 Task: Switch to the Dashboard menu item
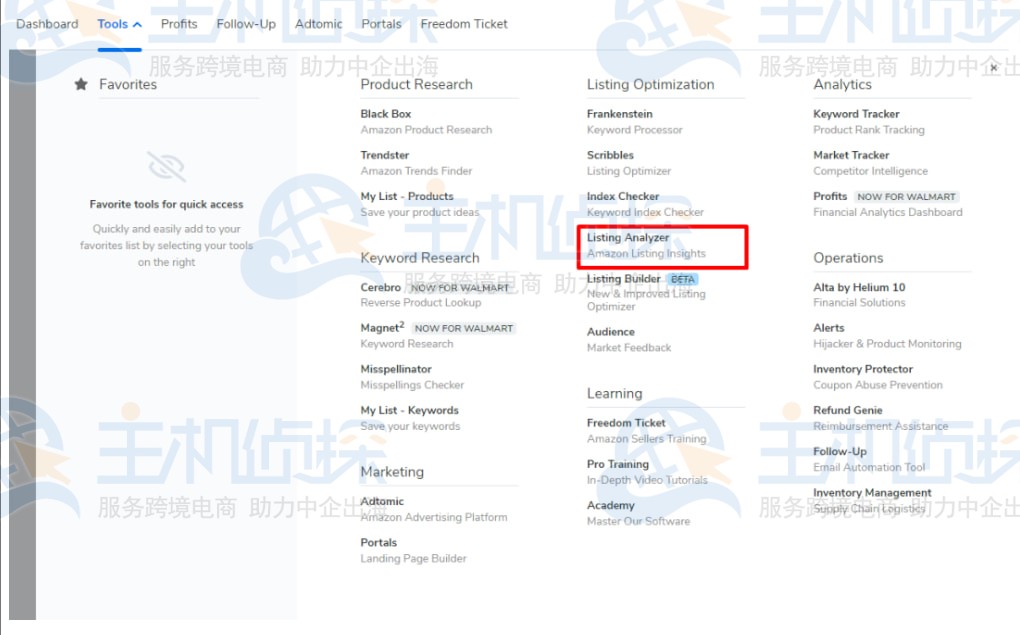pyautogui.click(x=46, y=23)
